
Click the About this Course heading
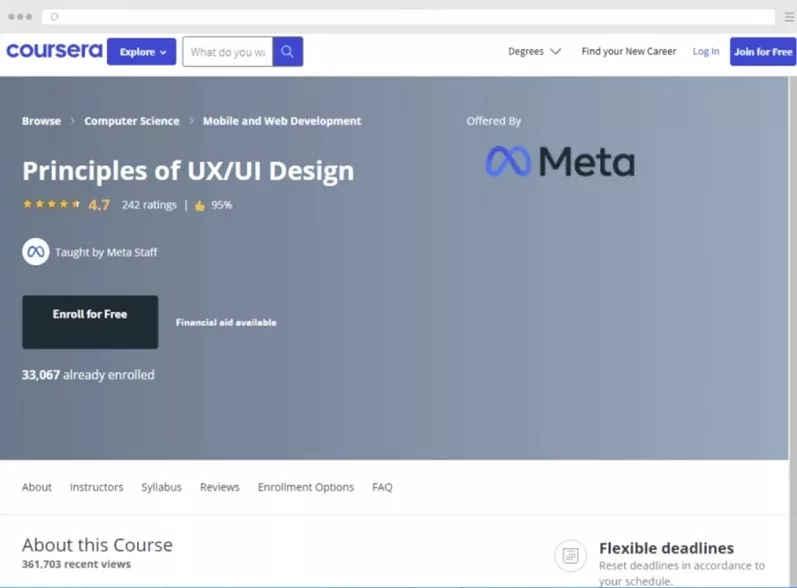pos(97,545)
